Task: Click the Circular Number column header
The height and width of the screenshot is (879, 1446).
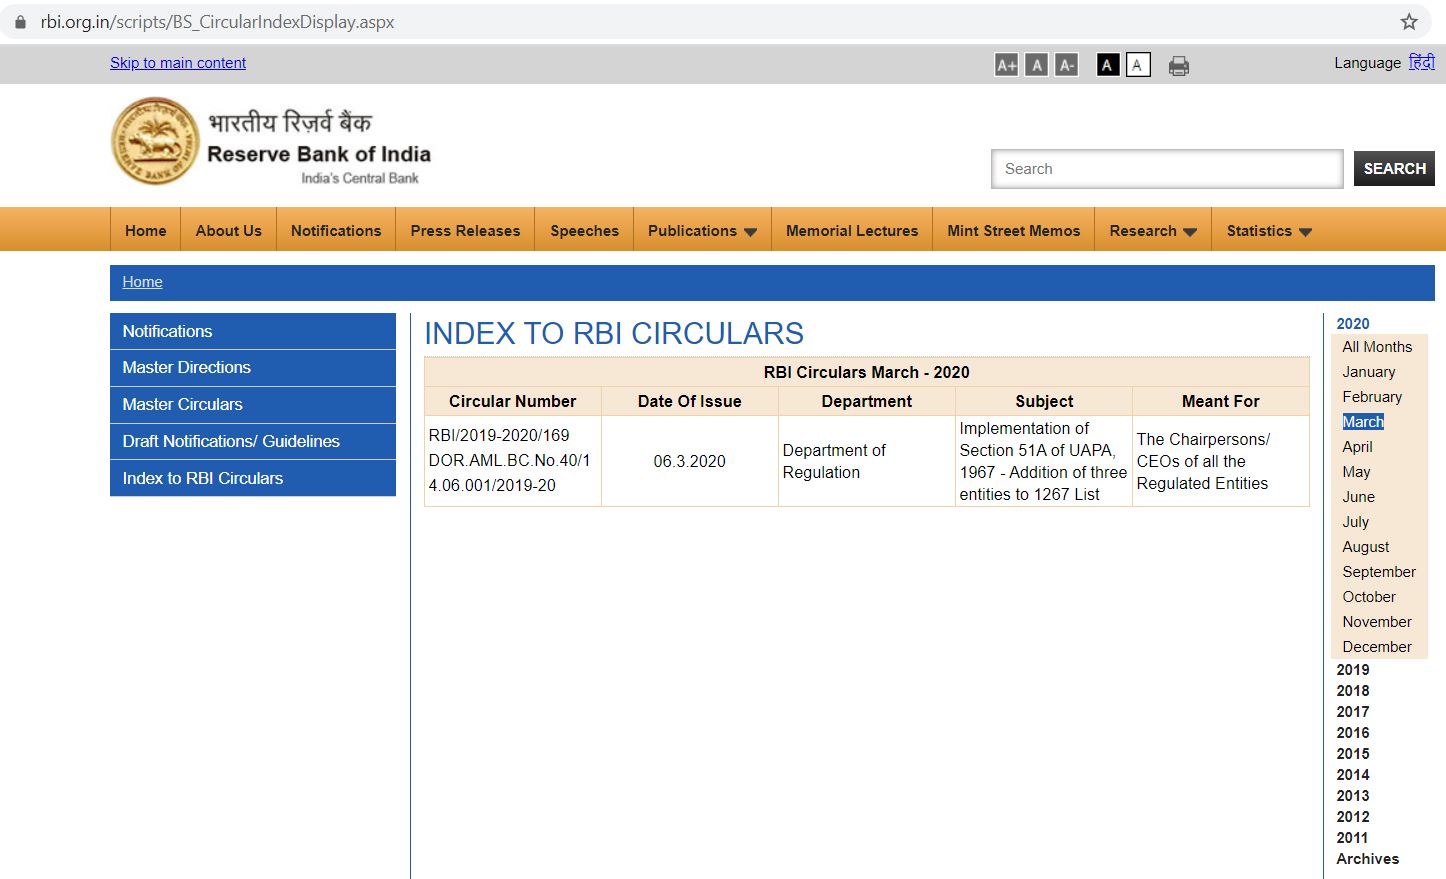Action: (513, 401)
